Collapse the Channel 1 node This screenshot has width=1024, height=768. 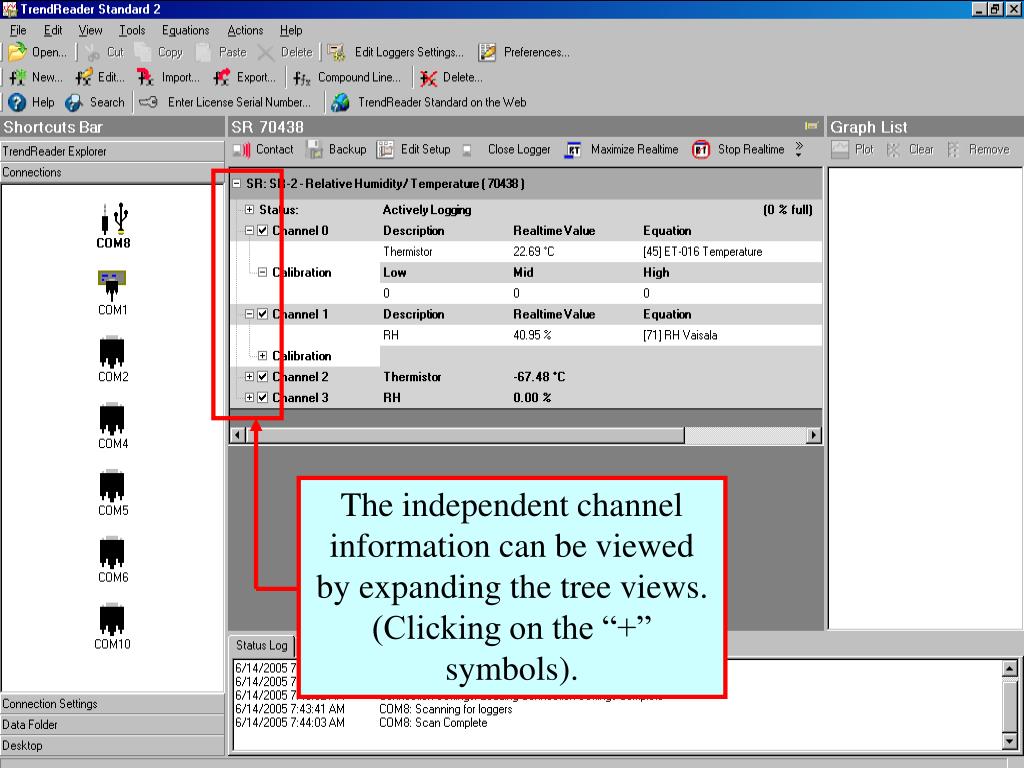[249, 314]
